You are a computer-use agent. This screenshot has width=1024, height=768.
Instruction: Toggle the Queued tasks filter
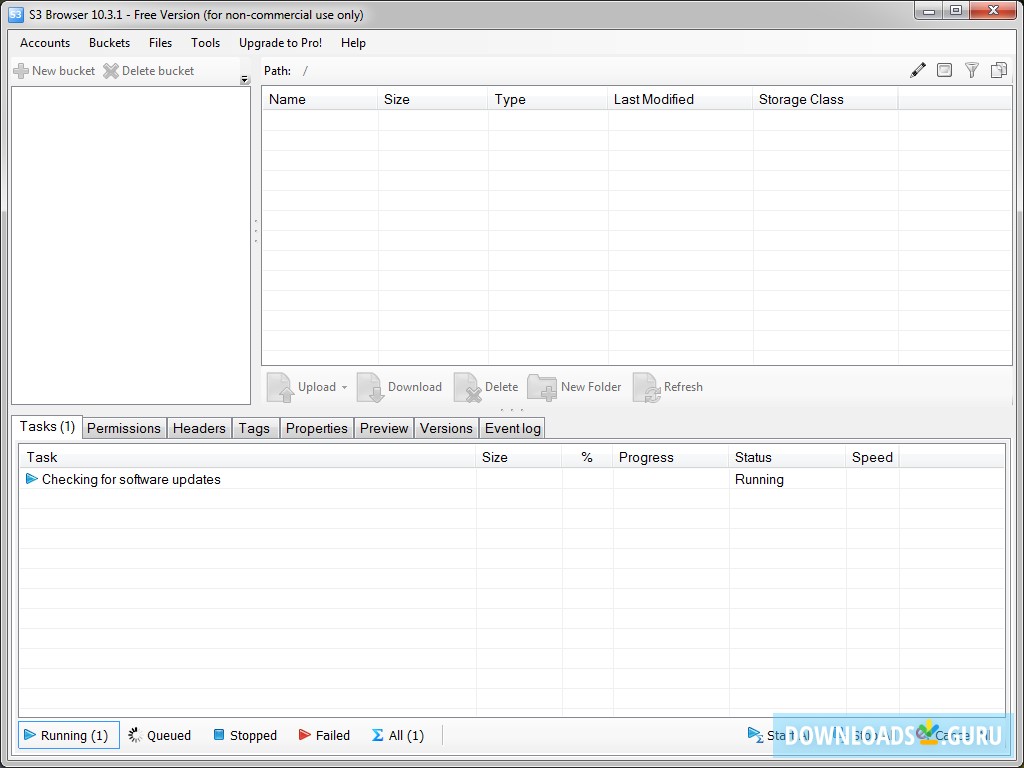pyautogui.click(x=159, y=735)
